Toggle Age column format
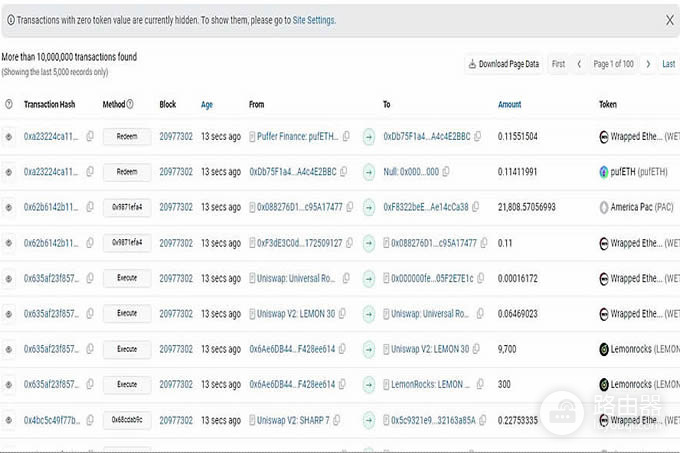 point(207,104)
